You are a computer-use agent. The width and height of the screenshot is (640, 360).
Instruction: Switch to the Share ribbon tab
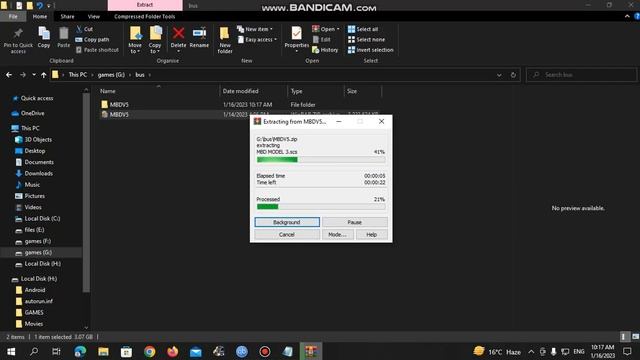pos(67,16)
